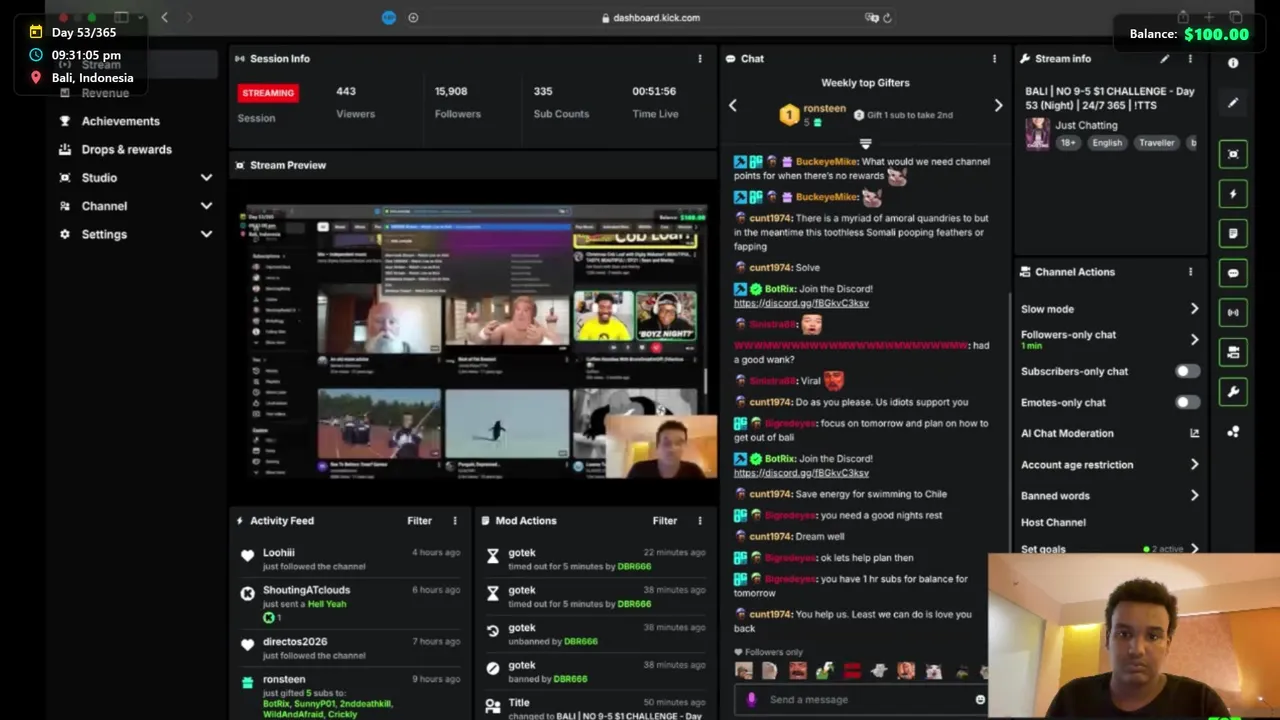Toggle the focus frame widget in right rail

tap(1233, 154)
